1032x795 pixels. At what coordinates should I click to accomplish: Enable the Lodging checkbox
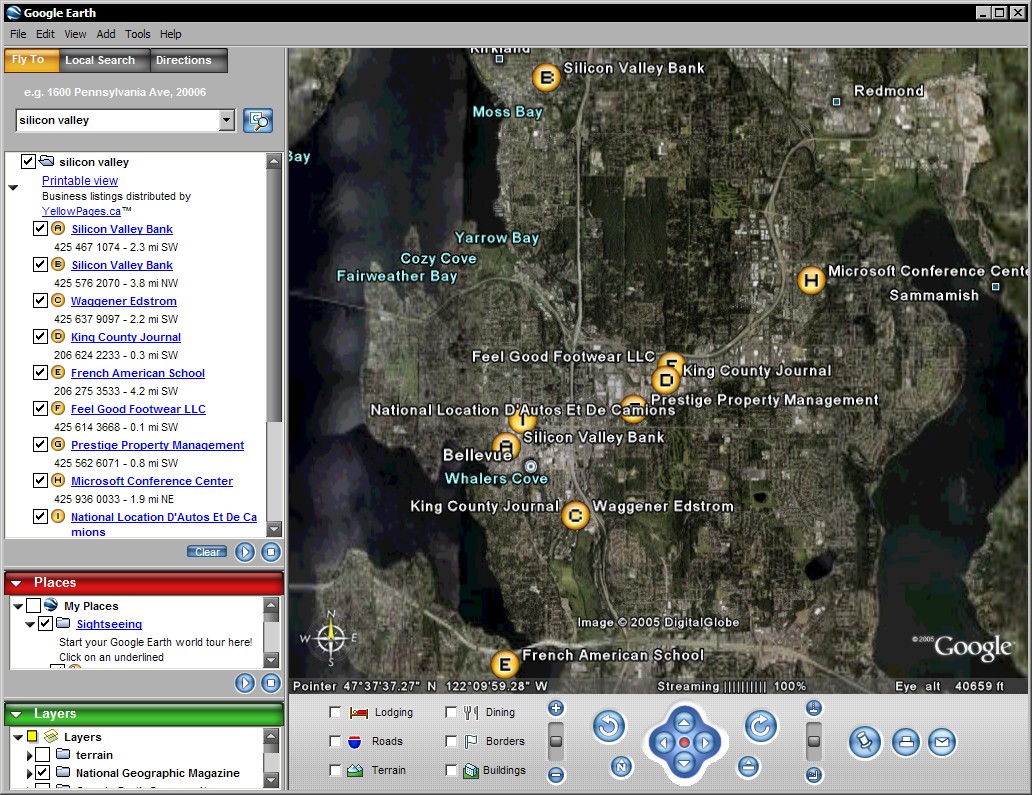[x=336, y=712]
